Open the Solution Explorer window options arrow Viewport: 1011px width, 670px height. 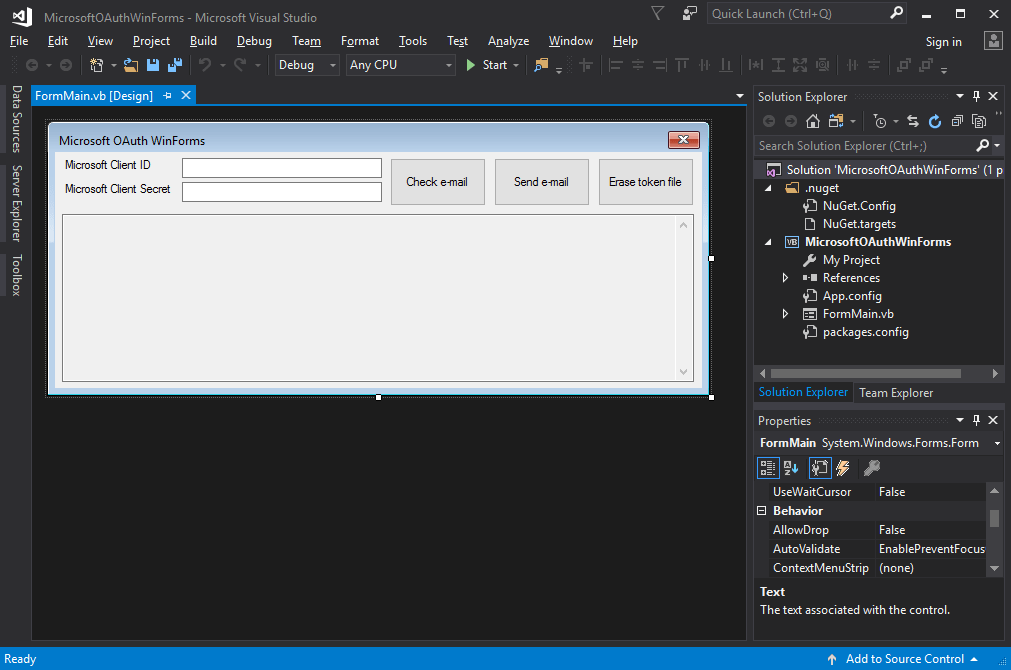[x=959, y=96]
